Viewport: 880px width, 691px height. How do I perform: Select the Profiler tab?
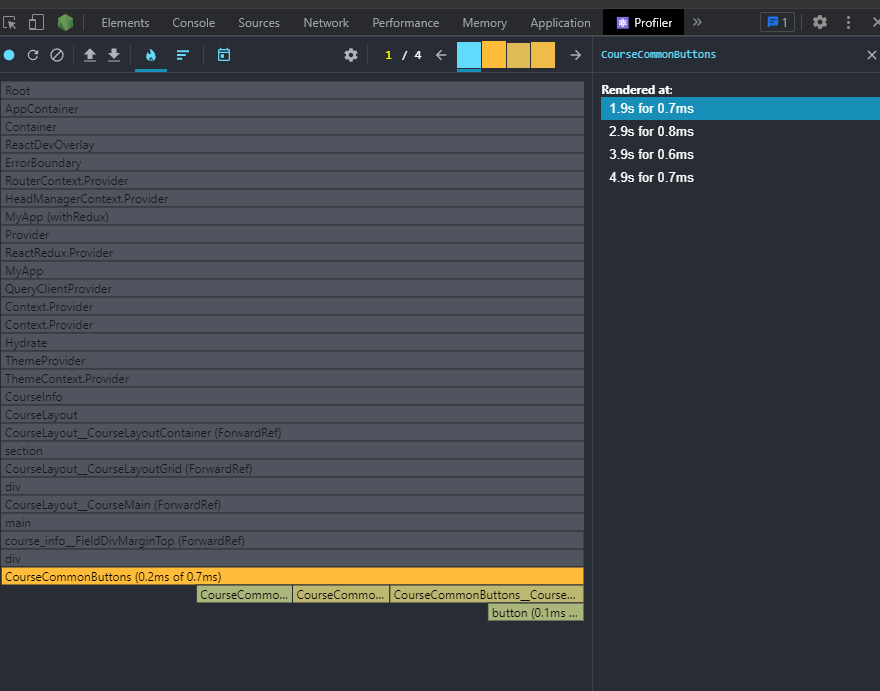pyautogui.click(x=644, y=23)
